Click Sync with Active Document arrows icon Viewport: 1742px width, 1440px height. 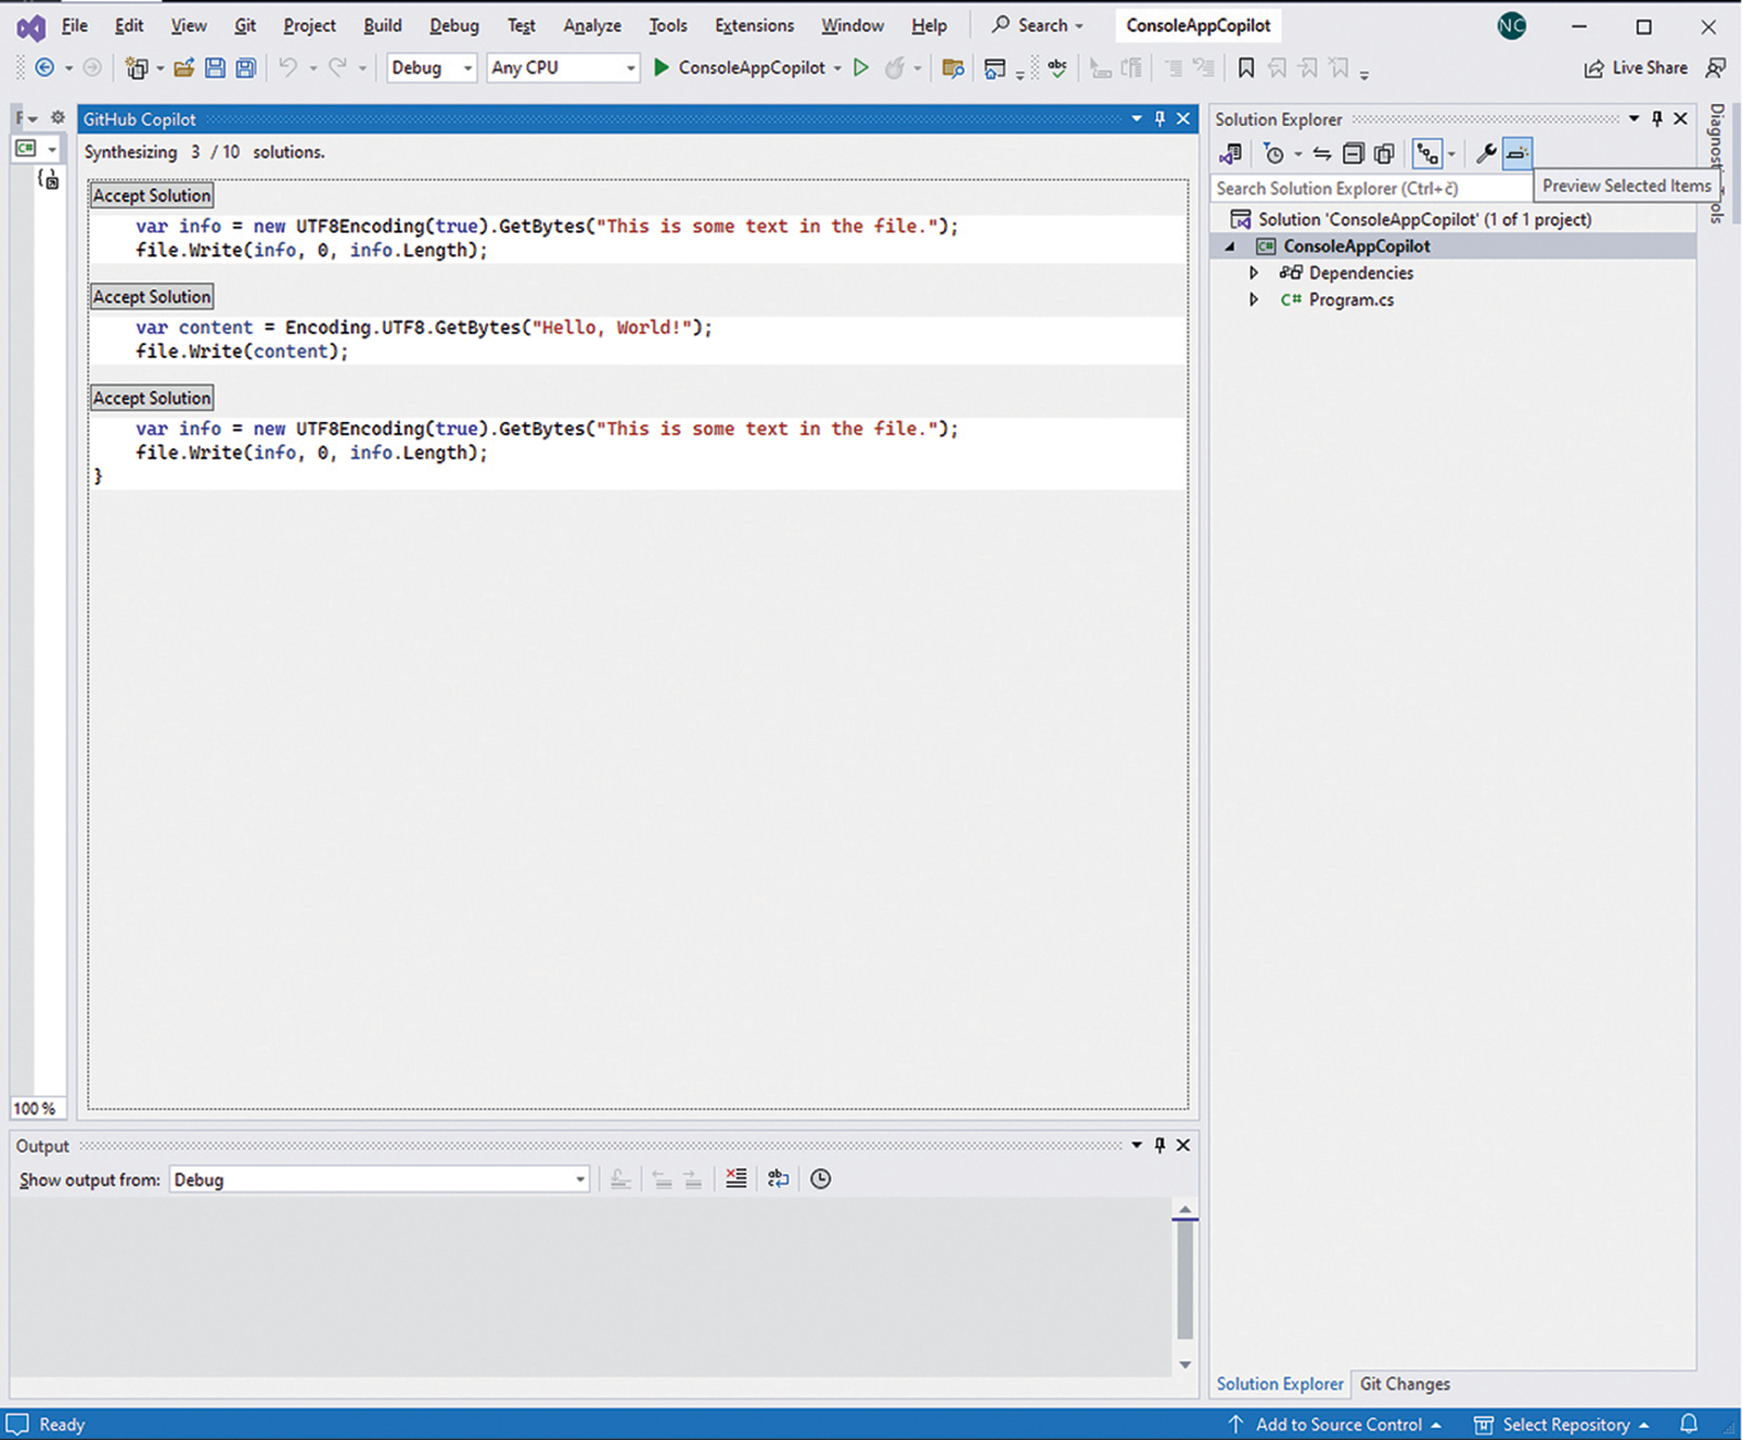point(1322,154)
